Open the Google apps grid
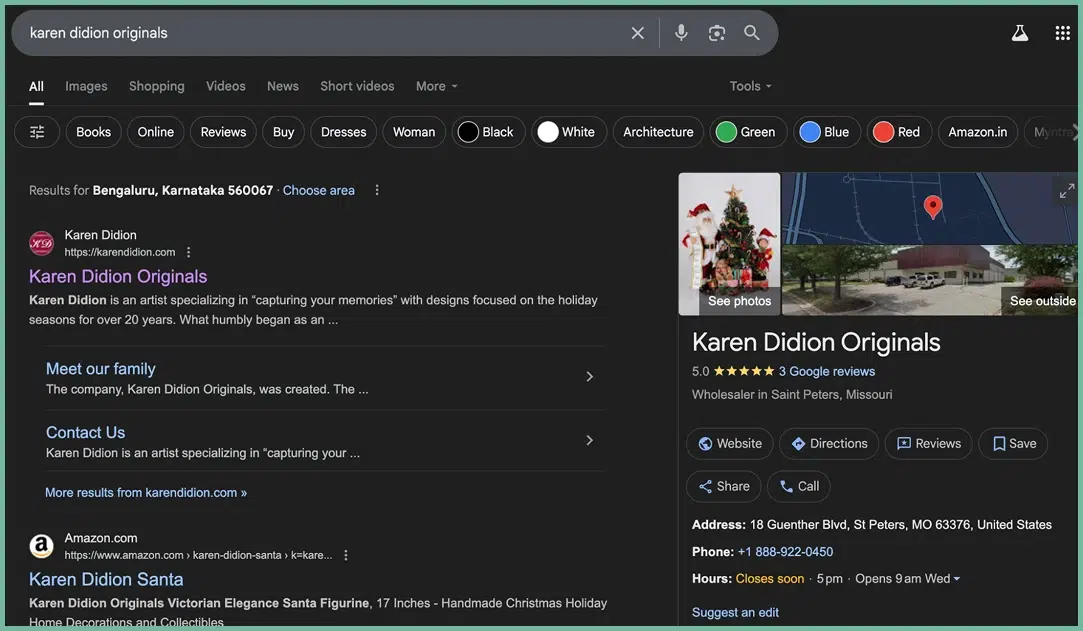The image size is (1083, 631). (x=1062, y=33)
